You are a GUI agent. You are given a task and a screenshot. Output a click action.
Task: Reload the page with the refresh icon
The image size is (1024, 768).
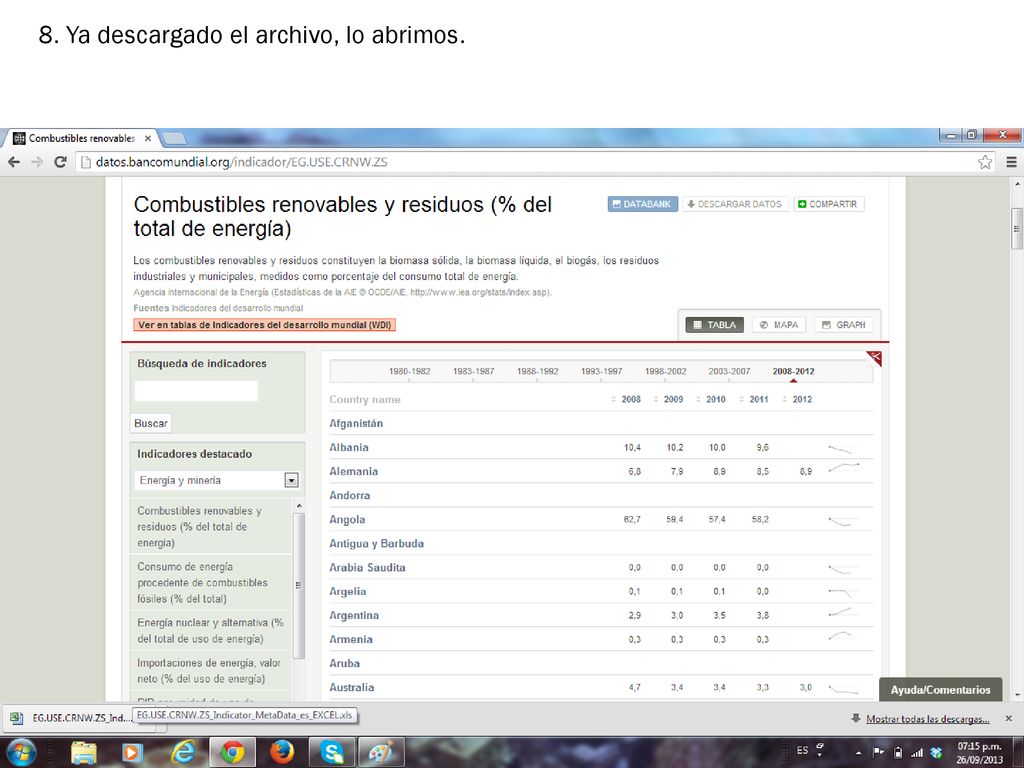click(x=60, y=162)
